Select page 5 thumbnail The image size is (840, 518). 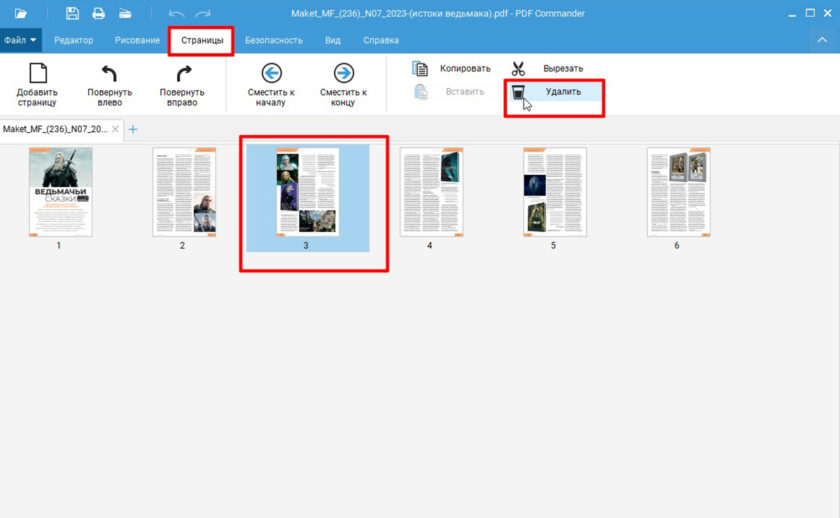pos(555,192)
